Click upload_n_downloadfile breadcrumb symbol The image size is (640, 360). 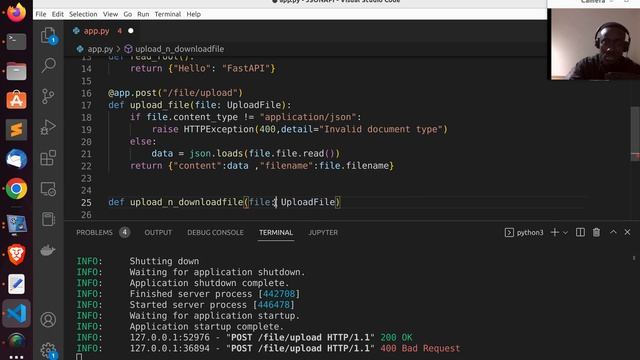click(x=179, y=49)
